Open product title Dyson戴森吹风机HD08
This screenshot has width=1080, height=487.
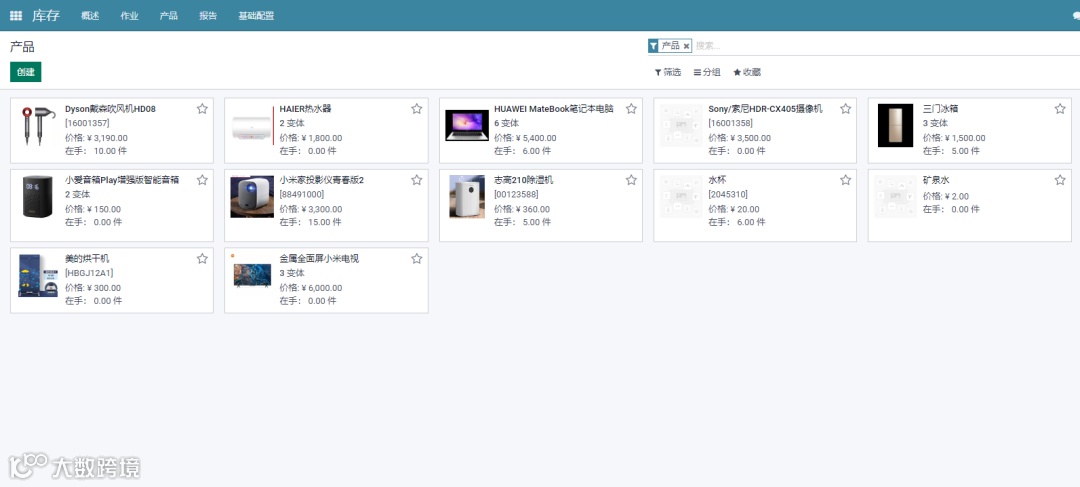(110, 109)
